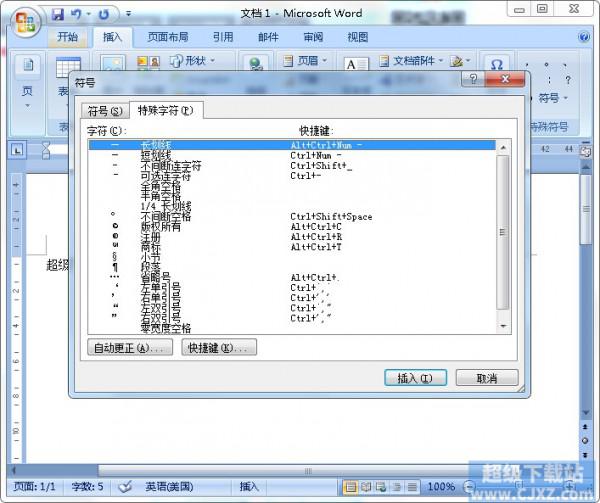The height and width of the screenshot is (503, 600).
Task: Click spelling check icon in status bar
Action: tap(125, 487)
